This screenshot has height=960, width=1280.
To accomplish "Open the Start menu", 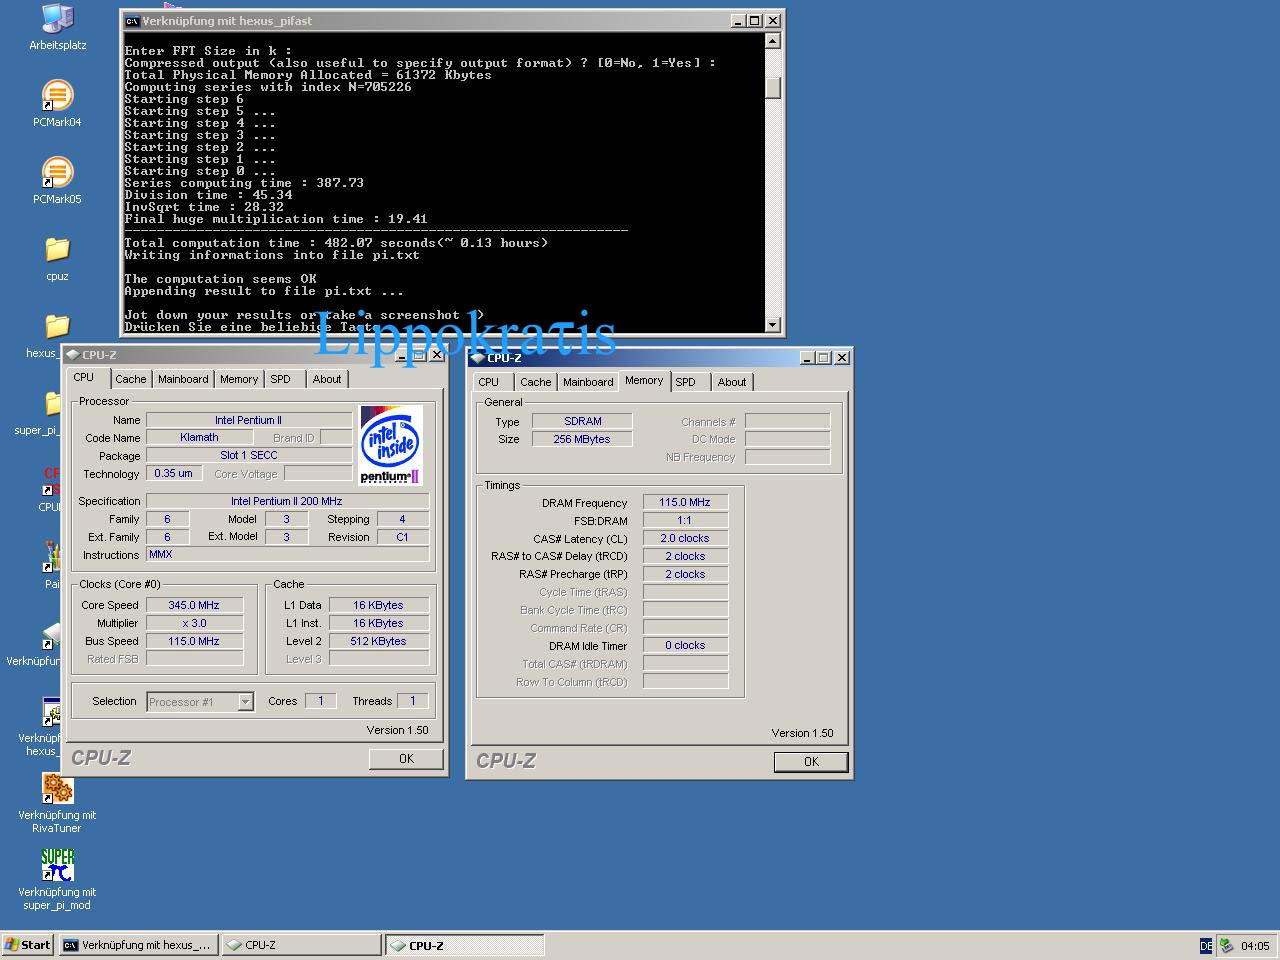I will tap(28, 945).
